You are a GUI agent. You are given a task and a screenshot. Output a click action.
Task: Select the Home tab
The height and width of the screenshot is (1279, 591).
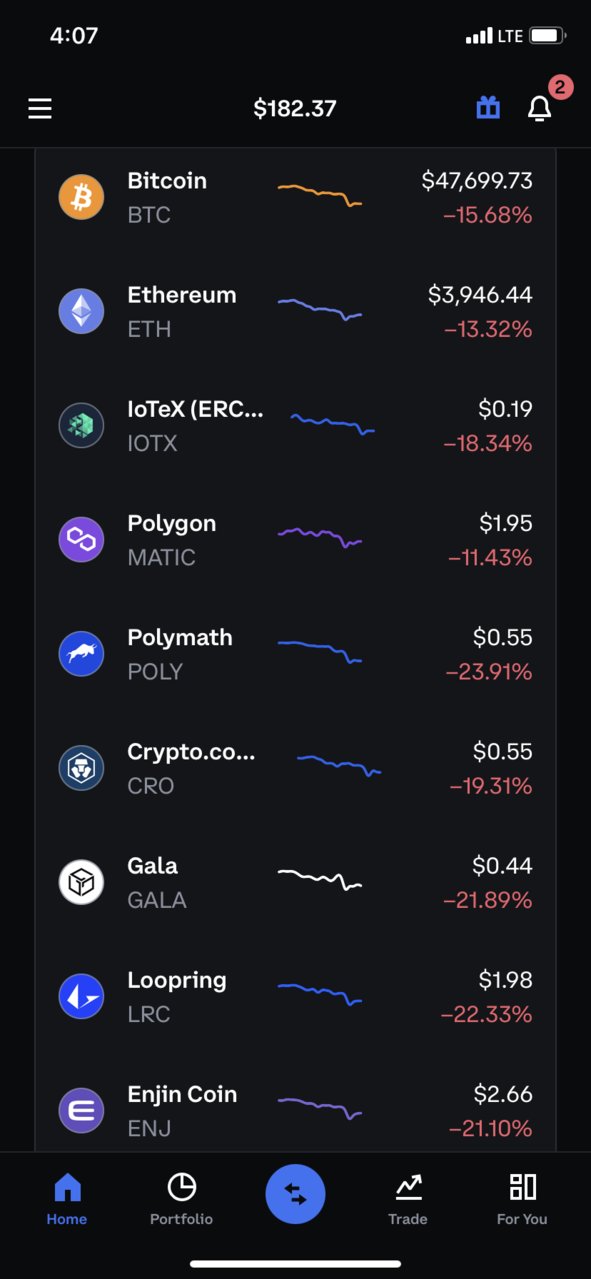[x=67, y=1198]
